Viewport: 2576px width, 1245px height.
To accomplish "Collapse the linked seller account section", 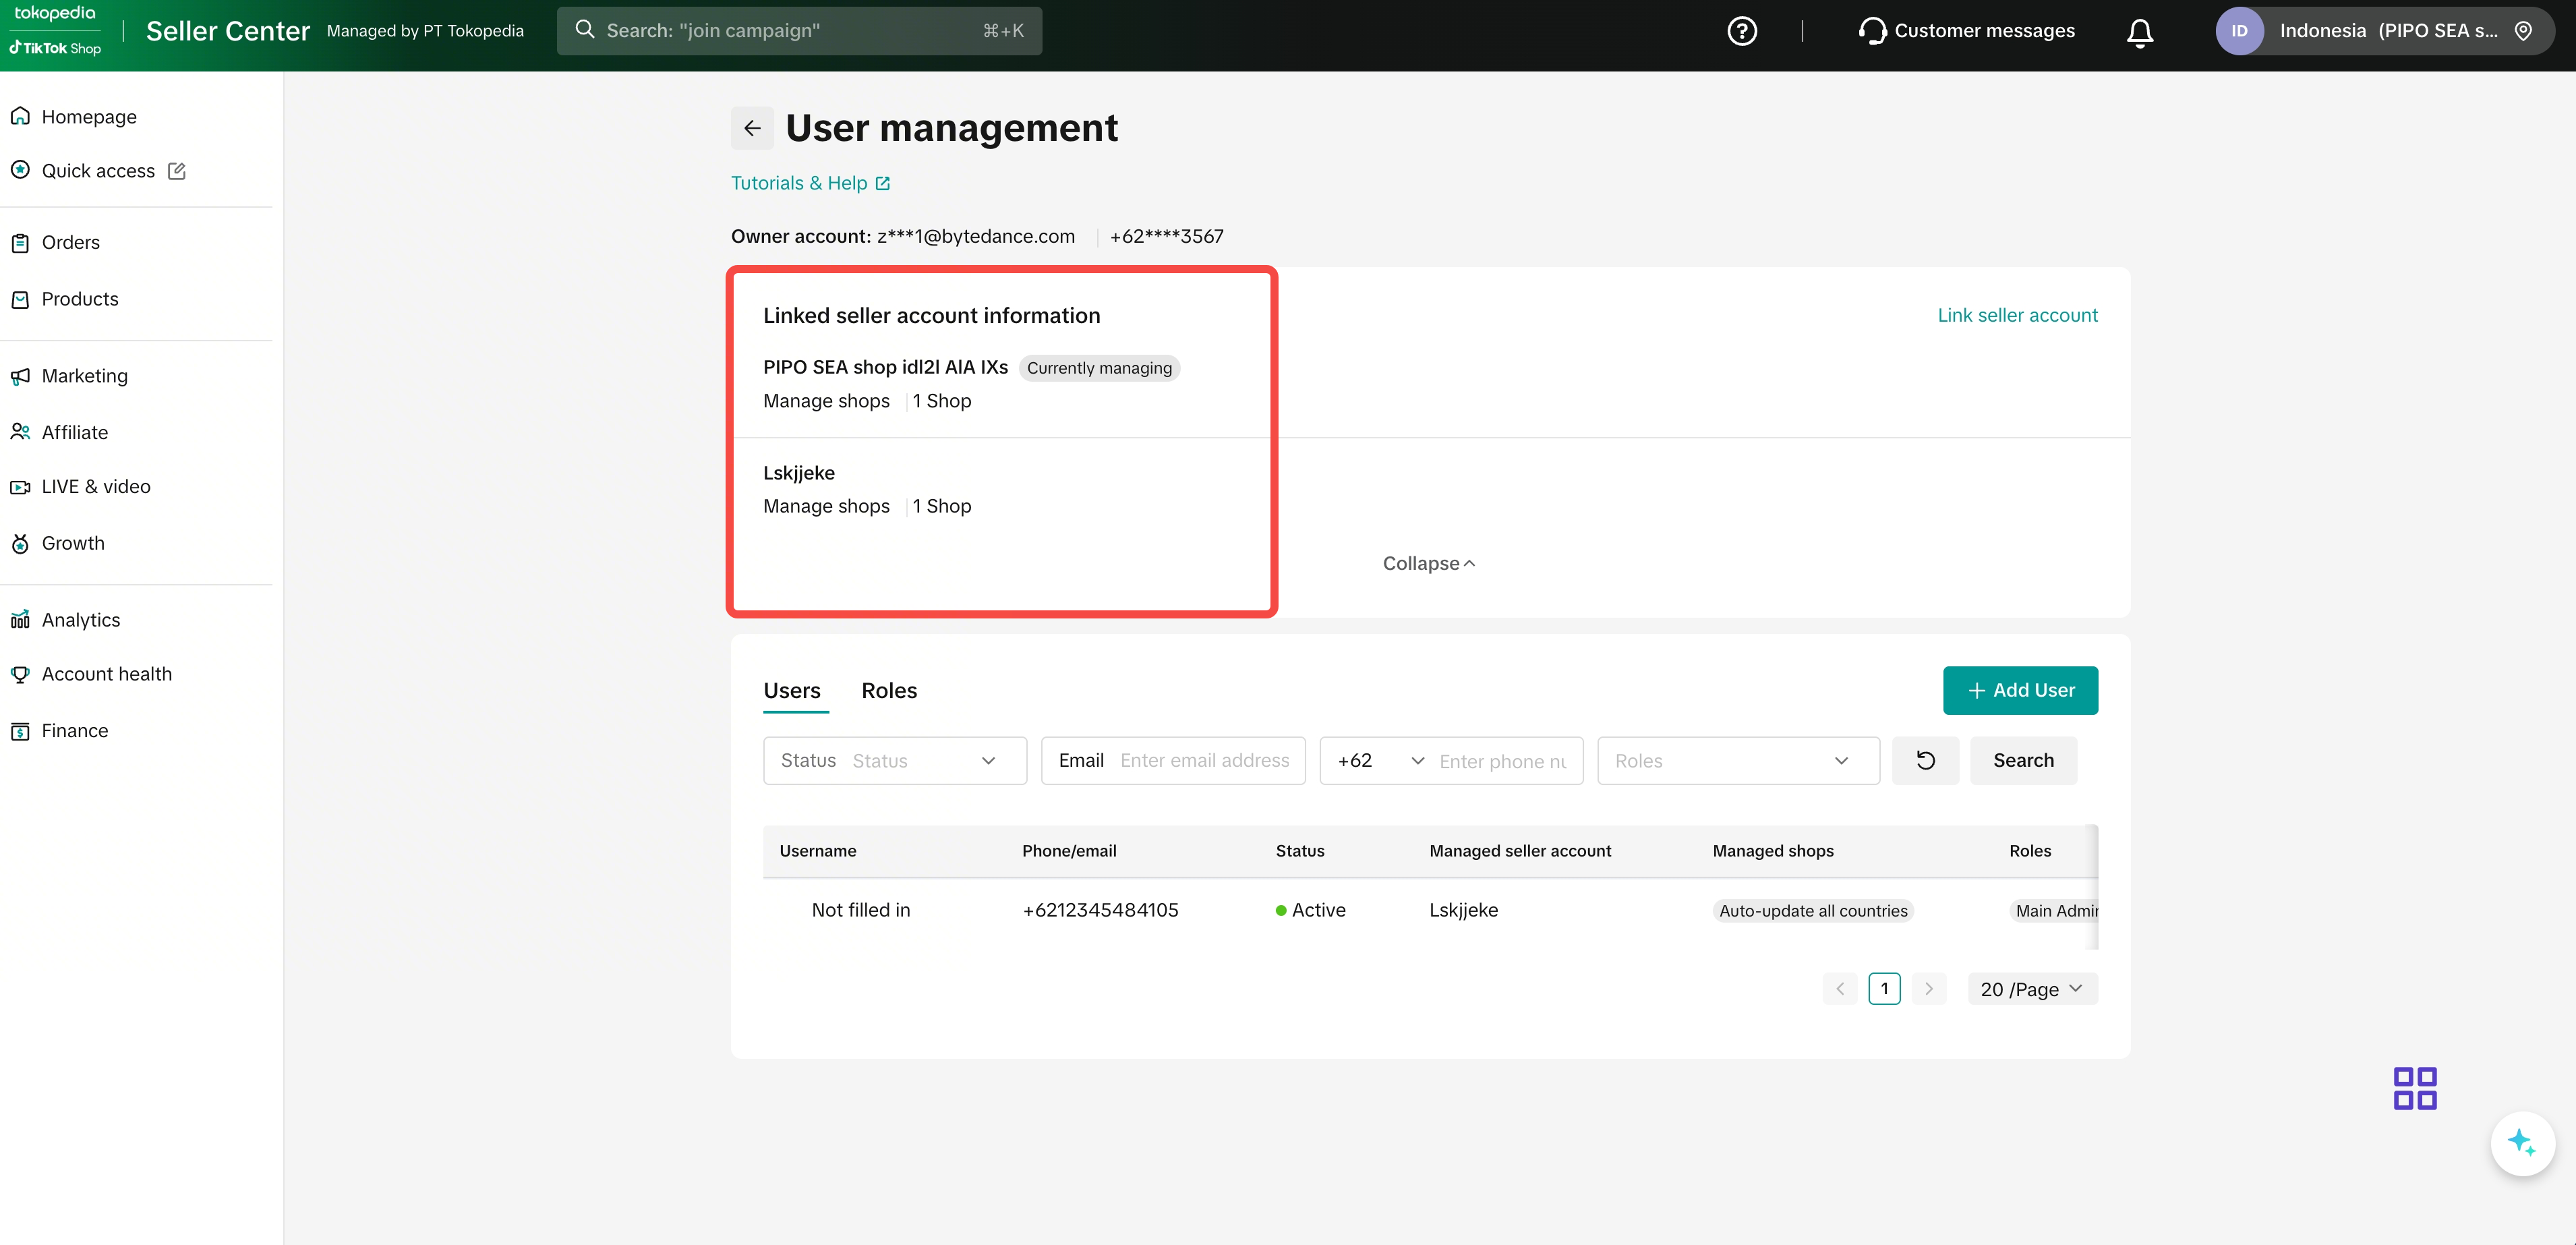I will coord(1428,563).
